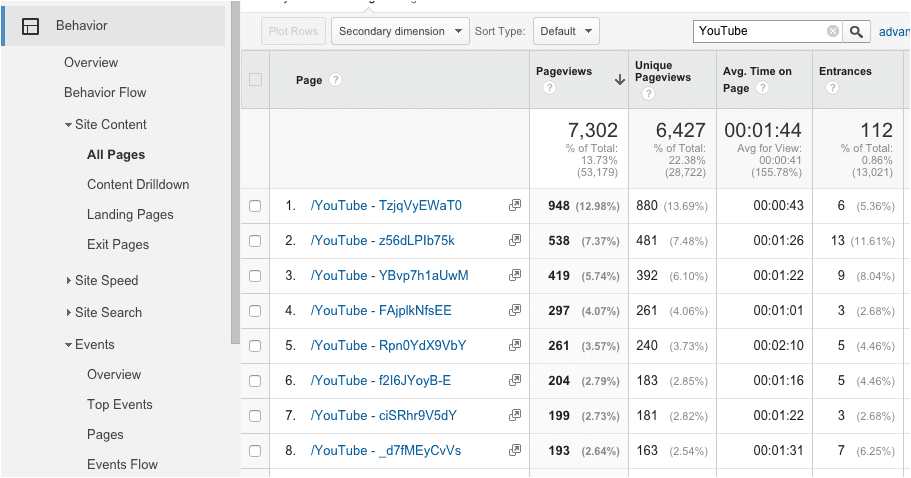This screenshot has height=478, width=911.
Task: Open z56dLPIb75k page in new window icon
Action: 514,240
